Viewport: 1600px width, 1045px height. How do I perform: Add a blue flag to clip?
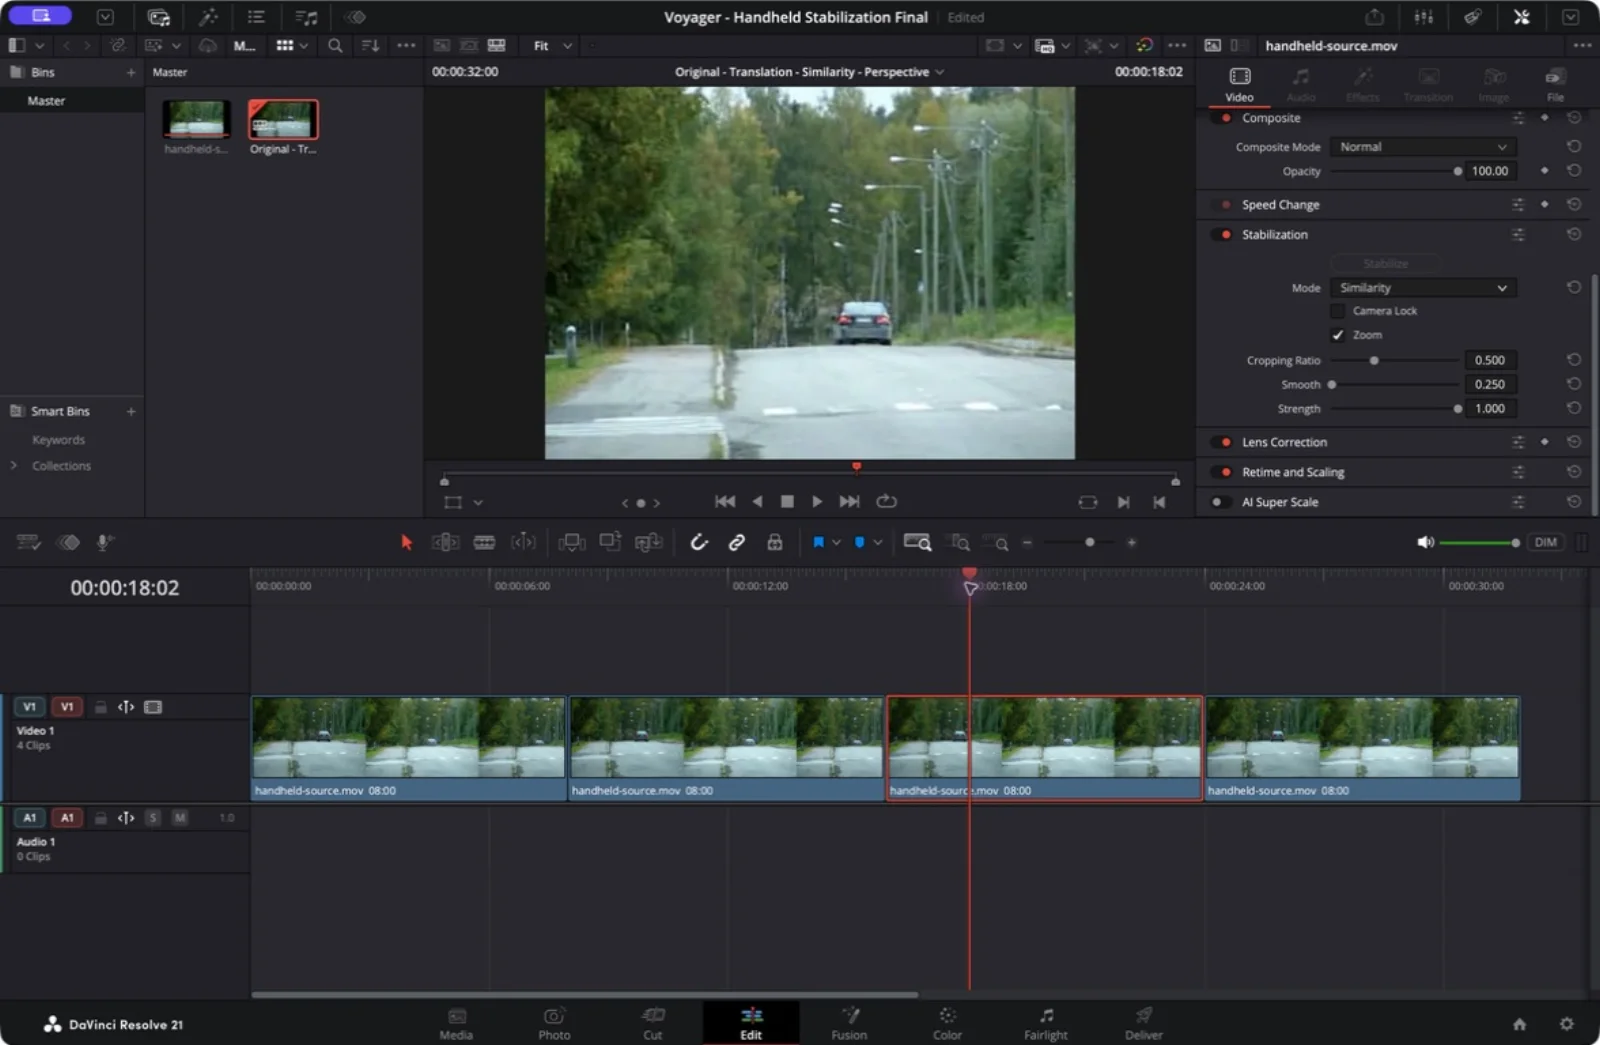pyautogui.click(x=818, y=542)
